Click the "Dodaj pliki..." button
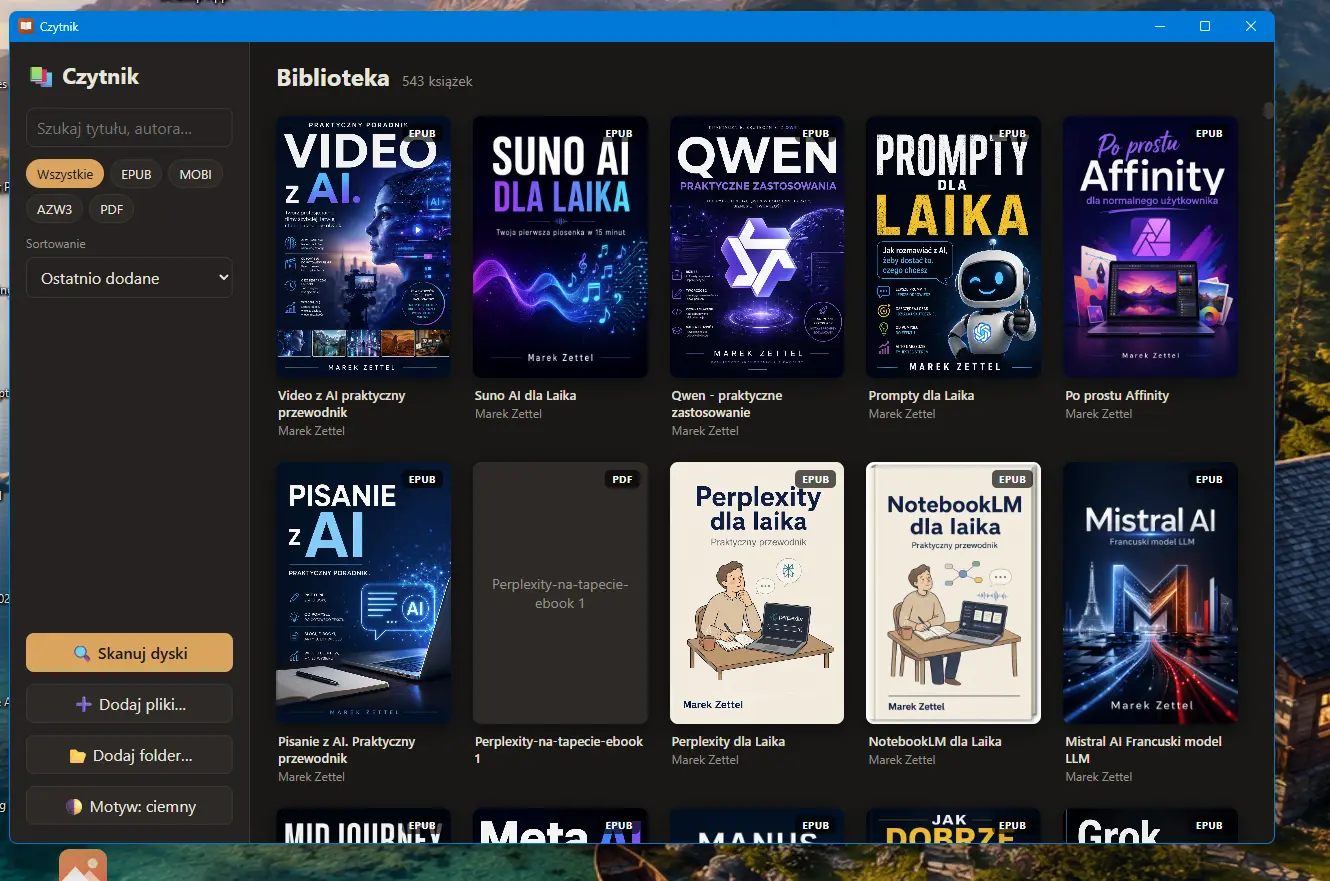The width and height of the screenshot is (1330, 881). coord(129,704)
